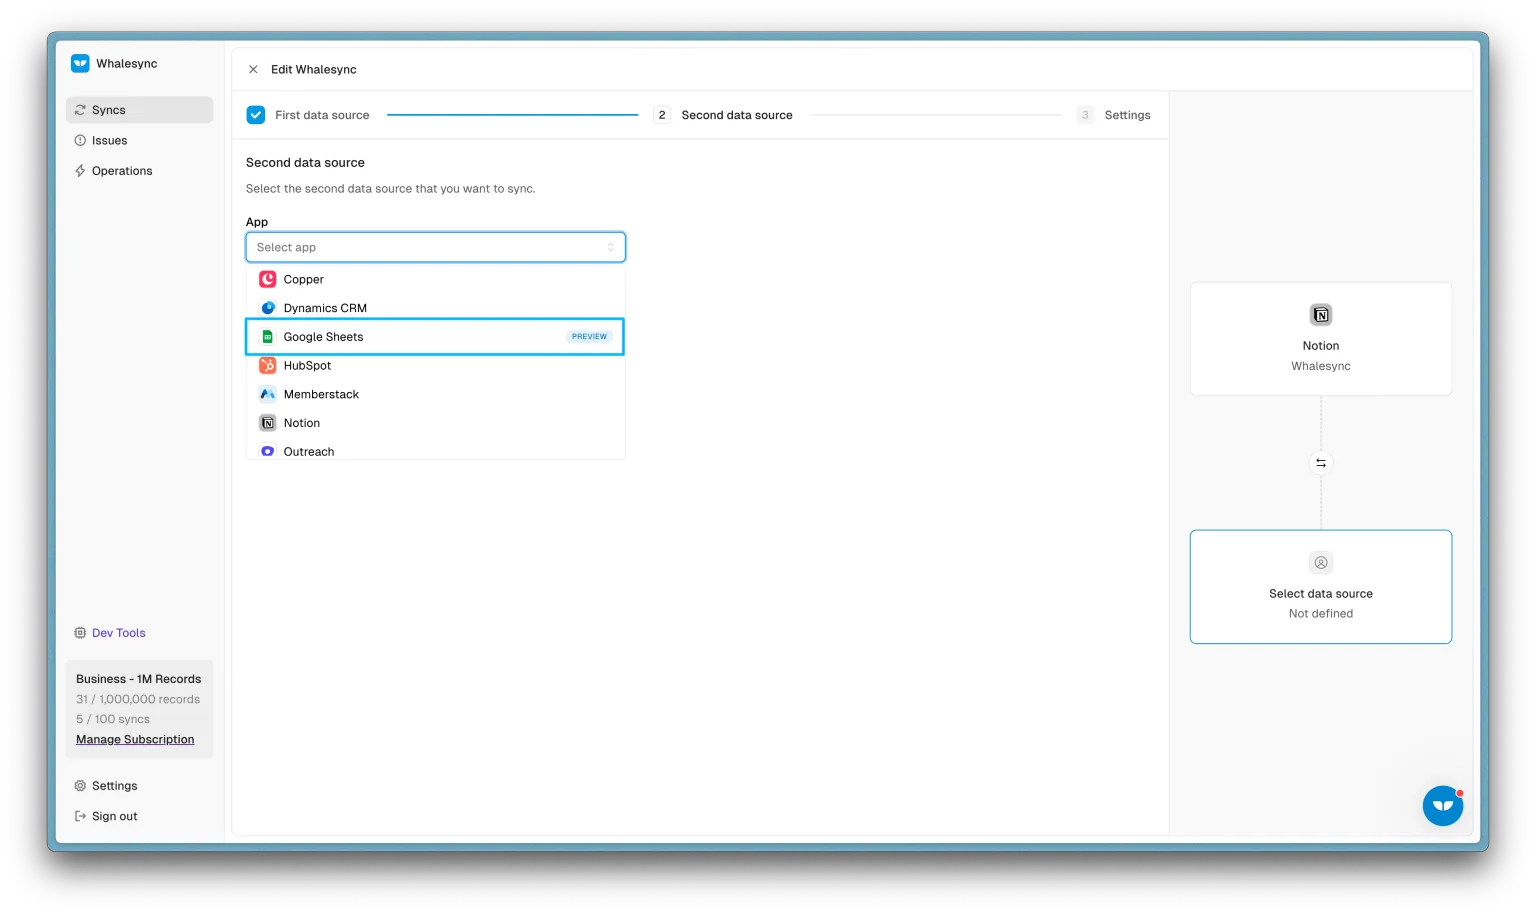
Task: Open the Issues page
Action: click(139, 140)
